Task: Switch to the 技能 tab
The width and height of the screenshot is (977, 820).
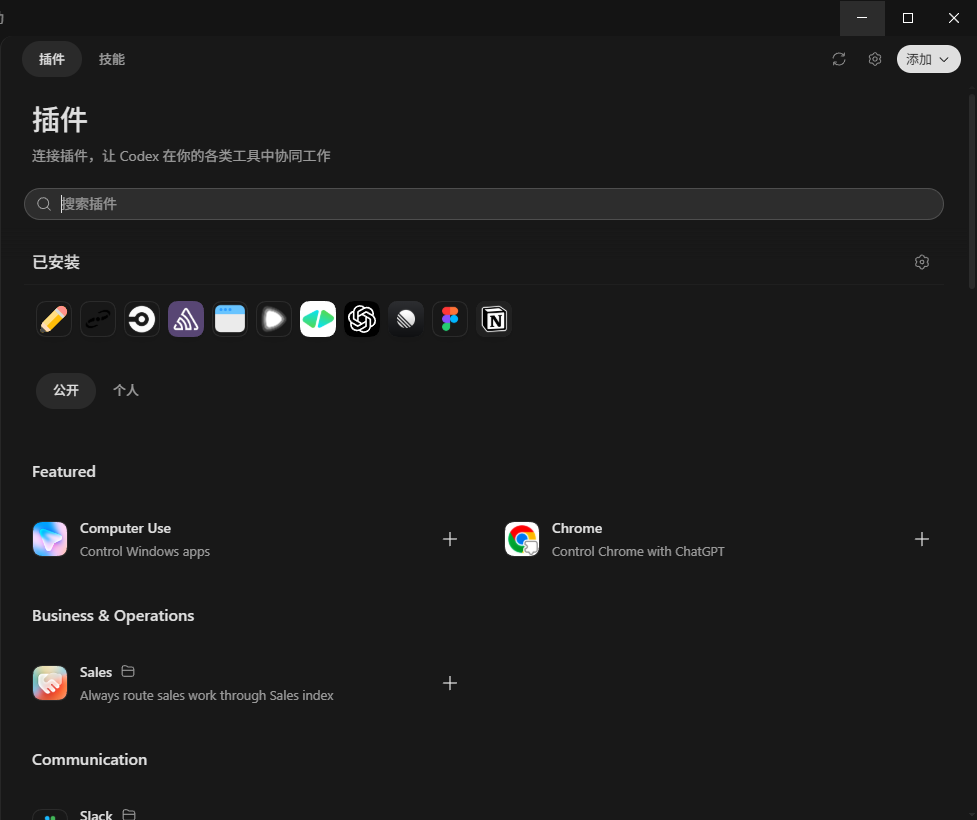Action: click(112, 59)
